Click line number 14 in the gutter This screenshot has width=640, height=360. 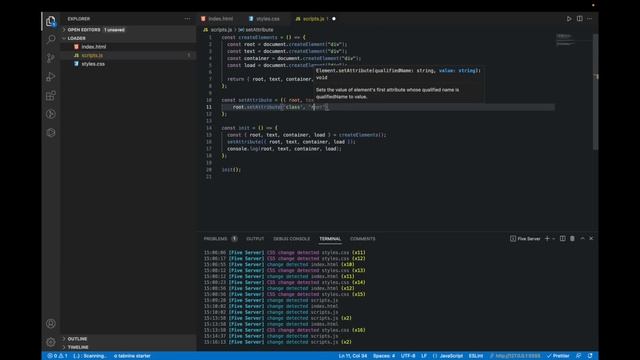pos(209,128)
